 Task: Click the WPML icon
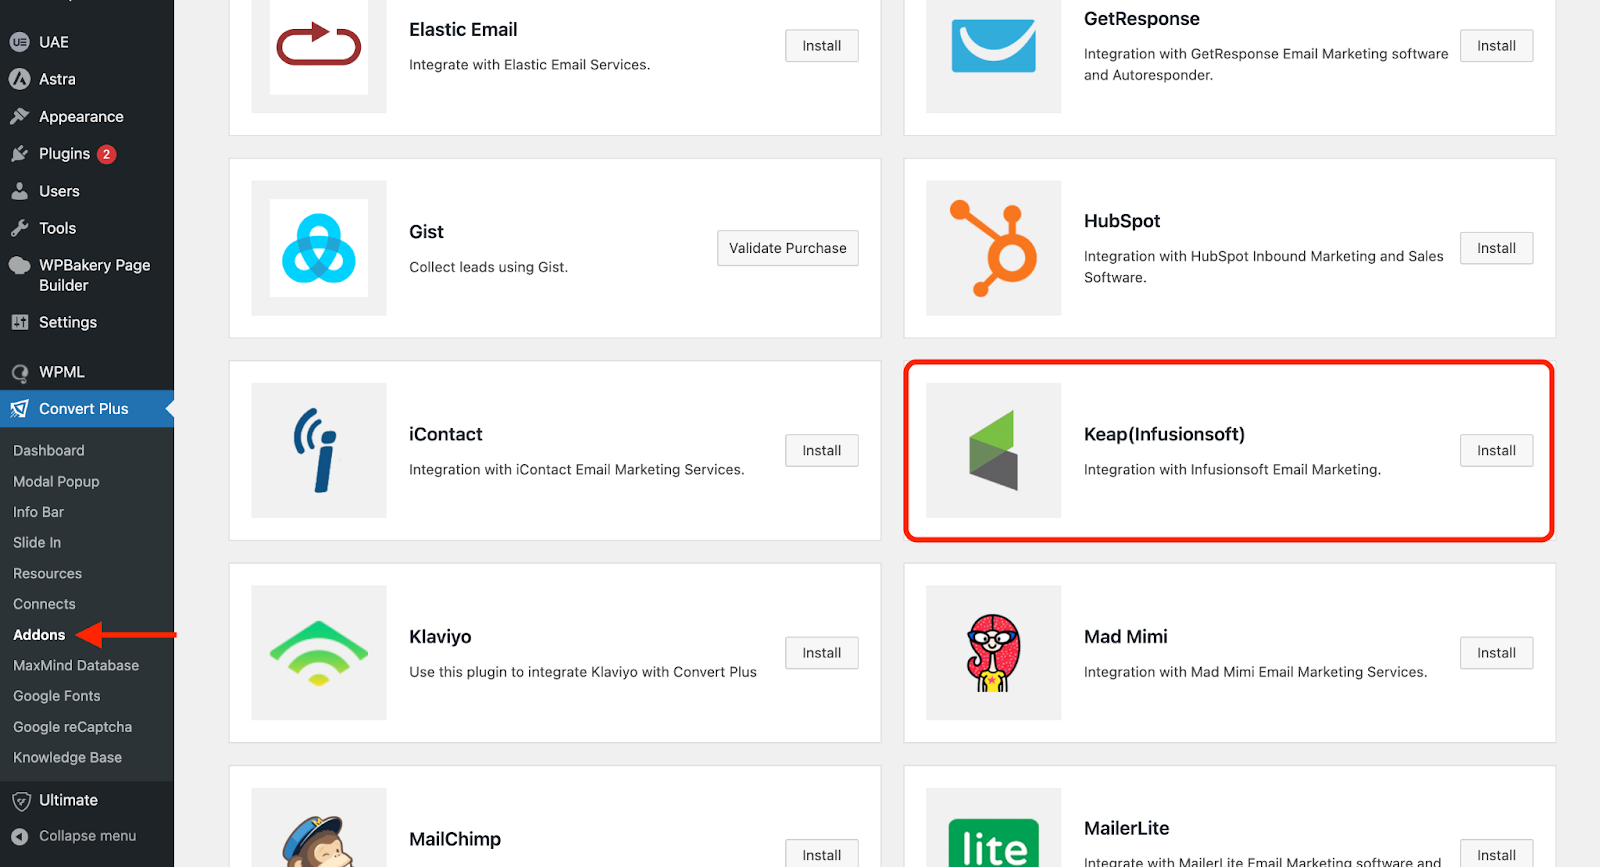[x=19, y=373]
